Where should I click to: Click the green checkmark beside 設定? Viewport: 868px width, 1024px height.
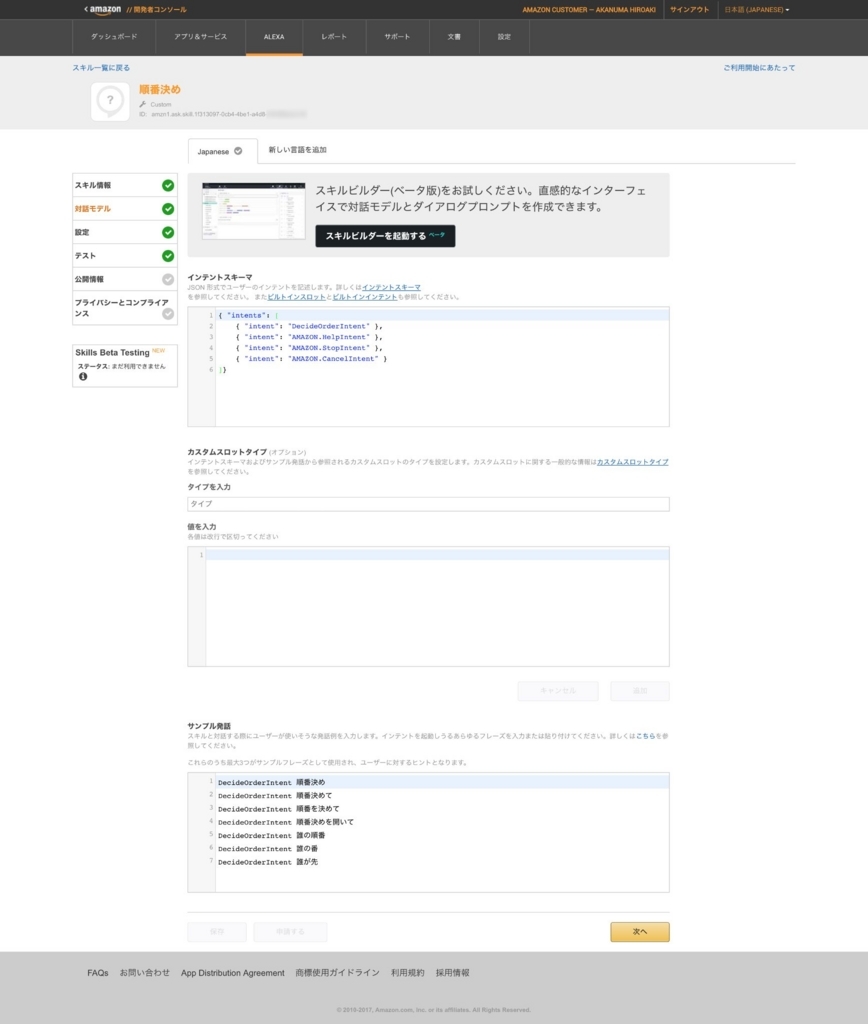(168, 232)
